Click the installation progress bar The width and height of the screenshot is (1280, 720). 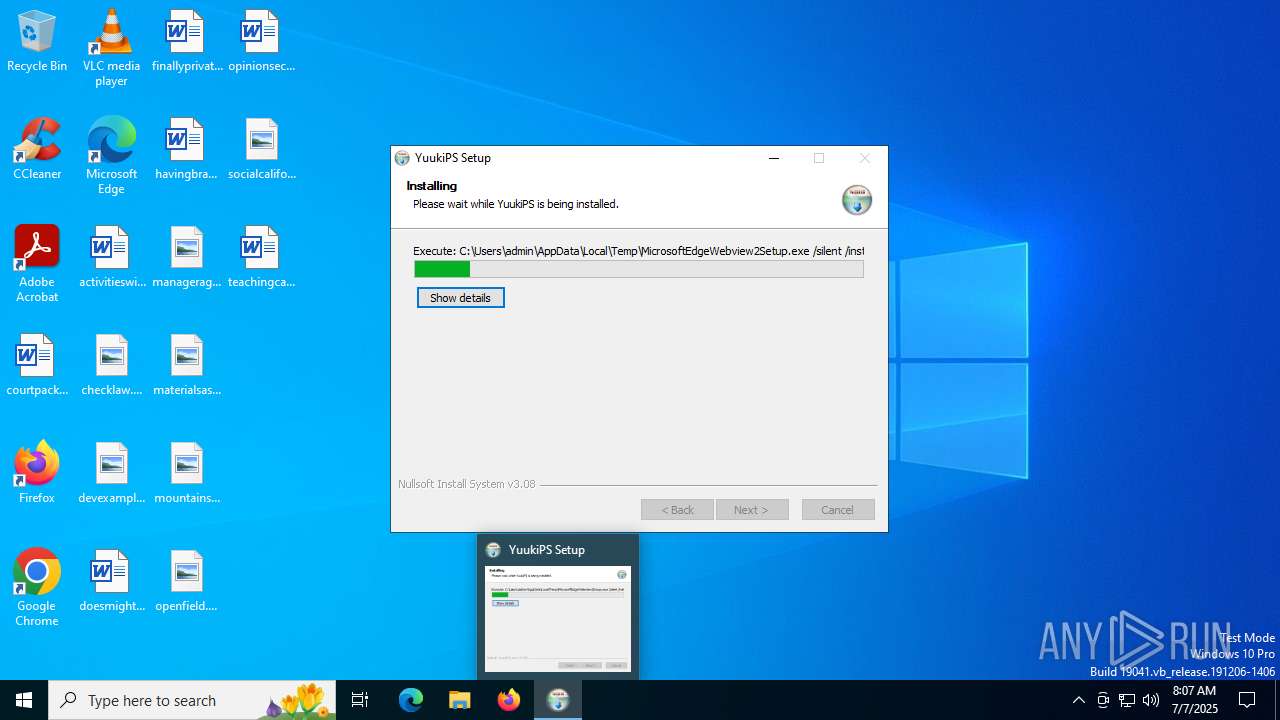(639, 269)
